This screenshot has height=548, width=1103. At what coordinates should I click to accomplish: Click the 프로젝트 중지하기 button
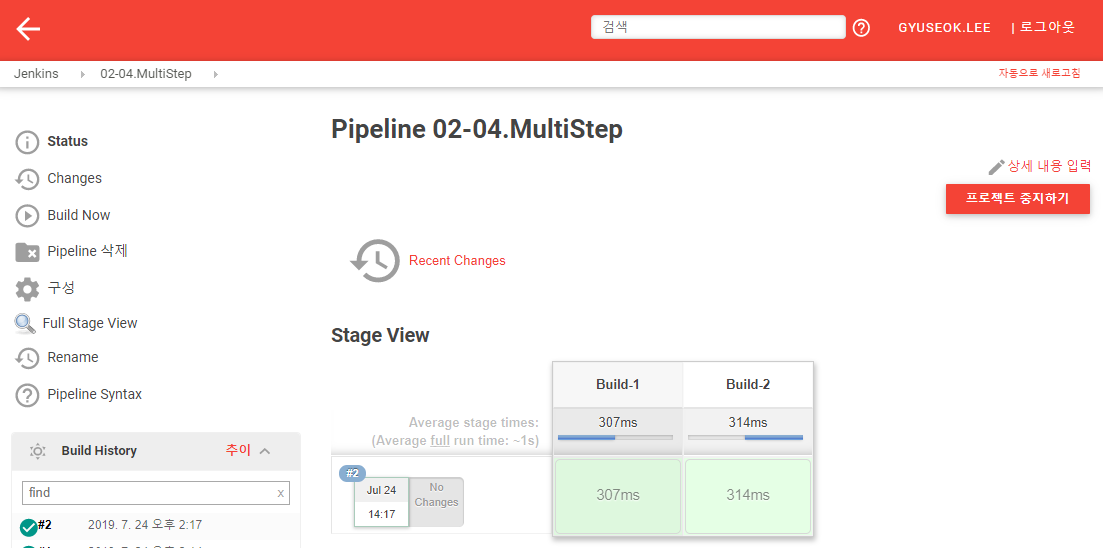(x=1017, y=198)
